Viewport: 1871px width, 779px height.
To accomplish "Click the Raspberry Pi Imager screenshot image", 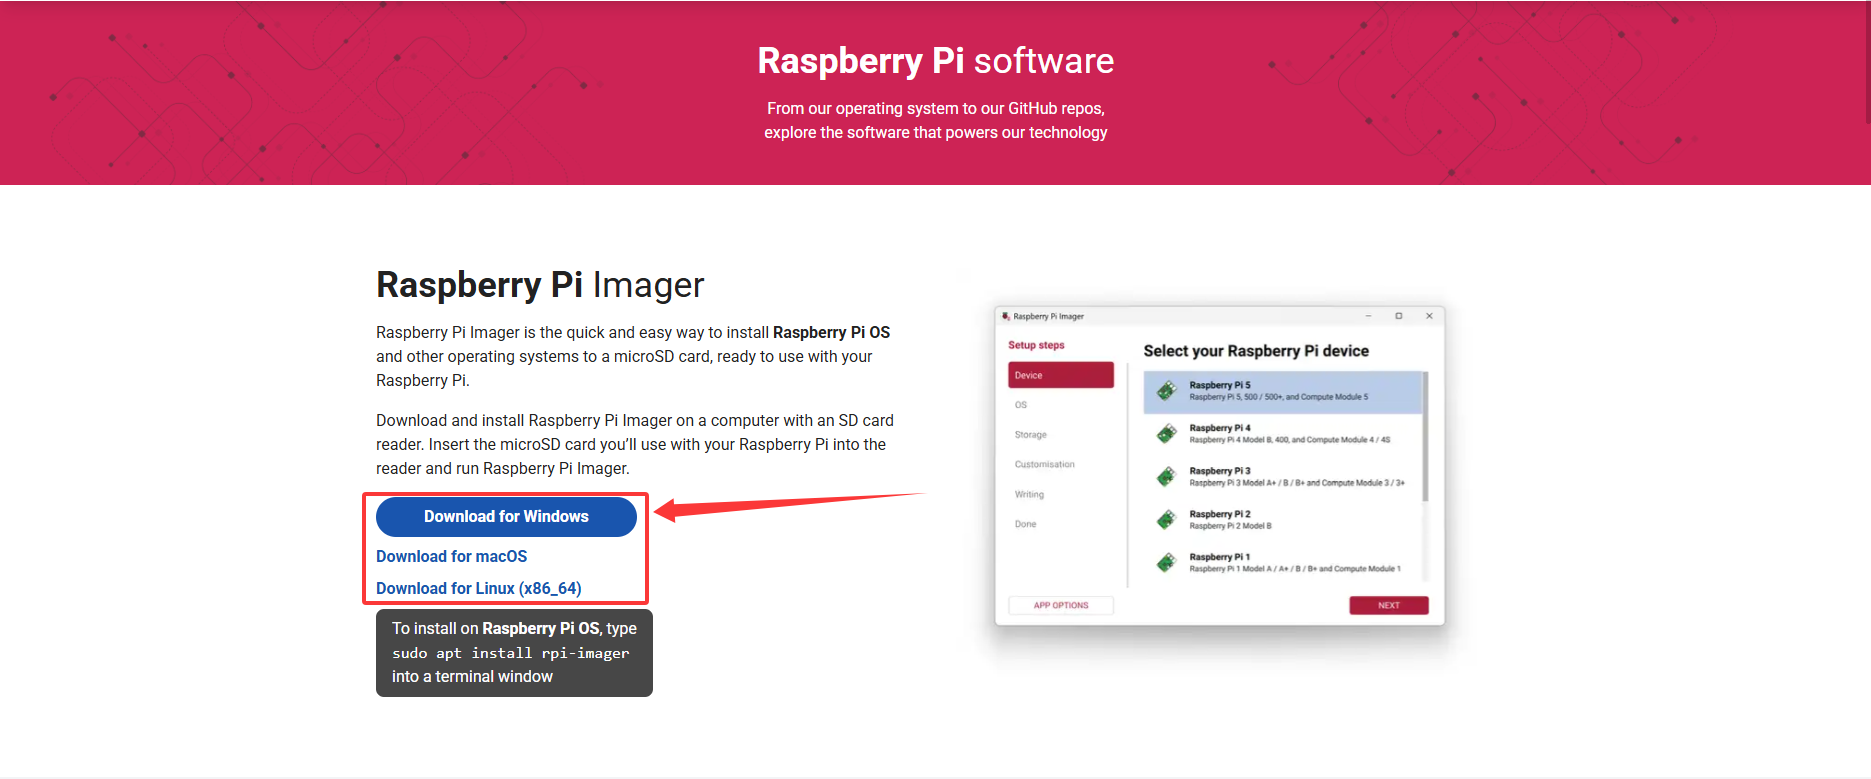I will [x=1219, y=466].
